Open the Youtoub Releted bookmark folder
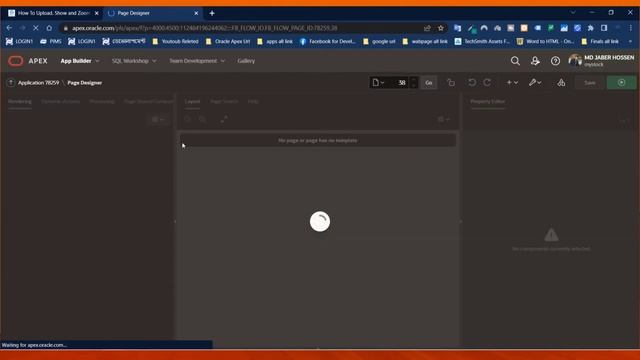This screenshot has height=360, width=640. pyautogui.click(x=176, y=41)
